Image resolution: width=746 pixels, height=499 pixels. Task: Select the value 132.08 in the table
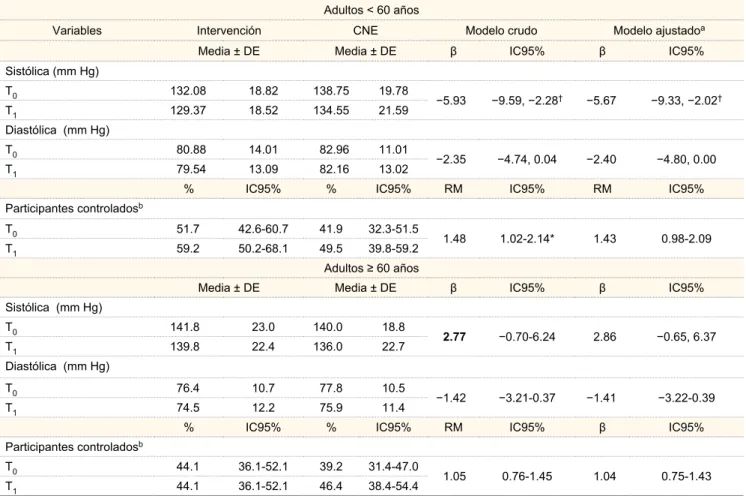point(188,91)
